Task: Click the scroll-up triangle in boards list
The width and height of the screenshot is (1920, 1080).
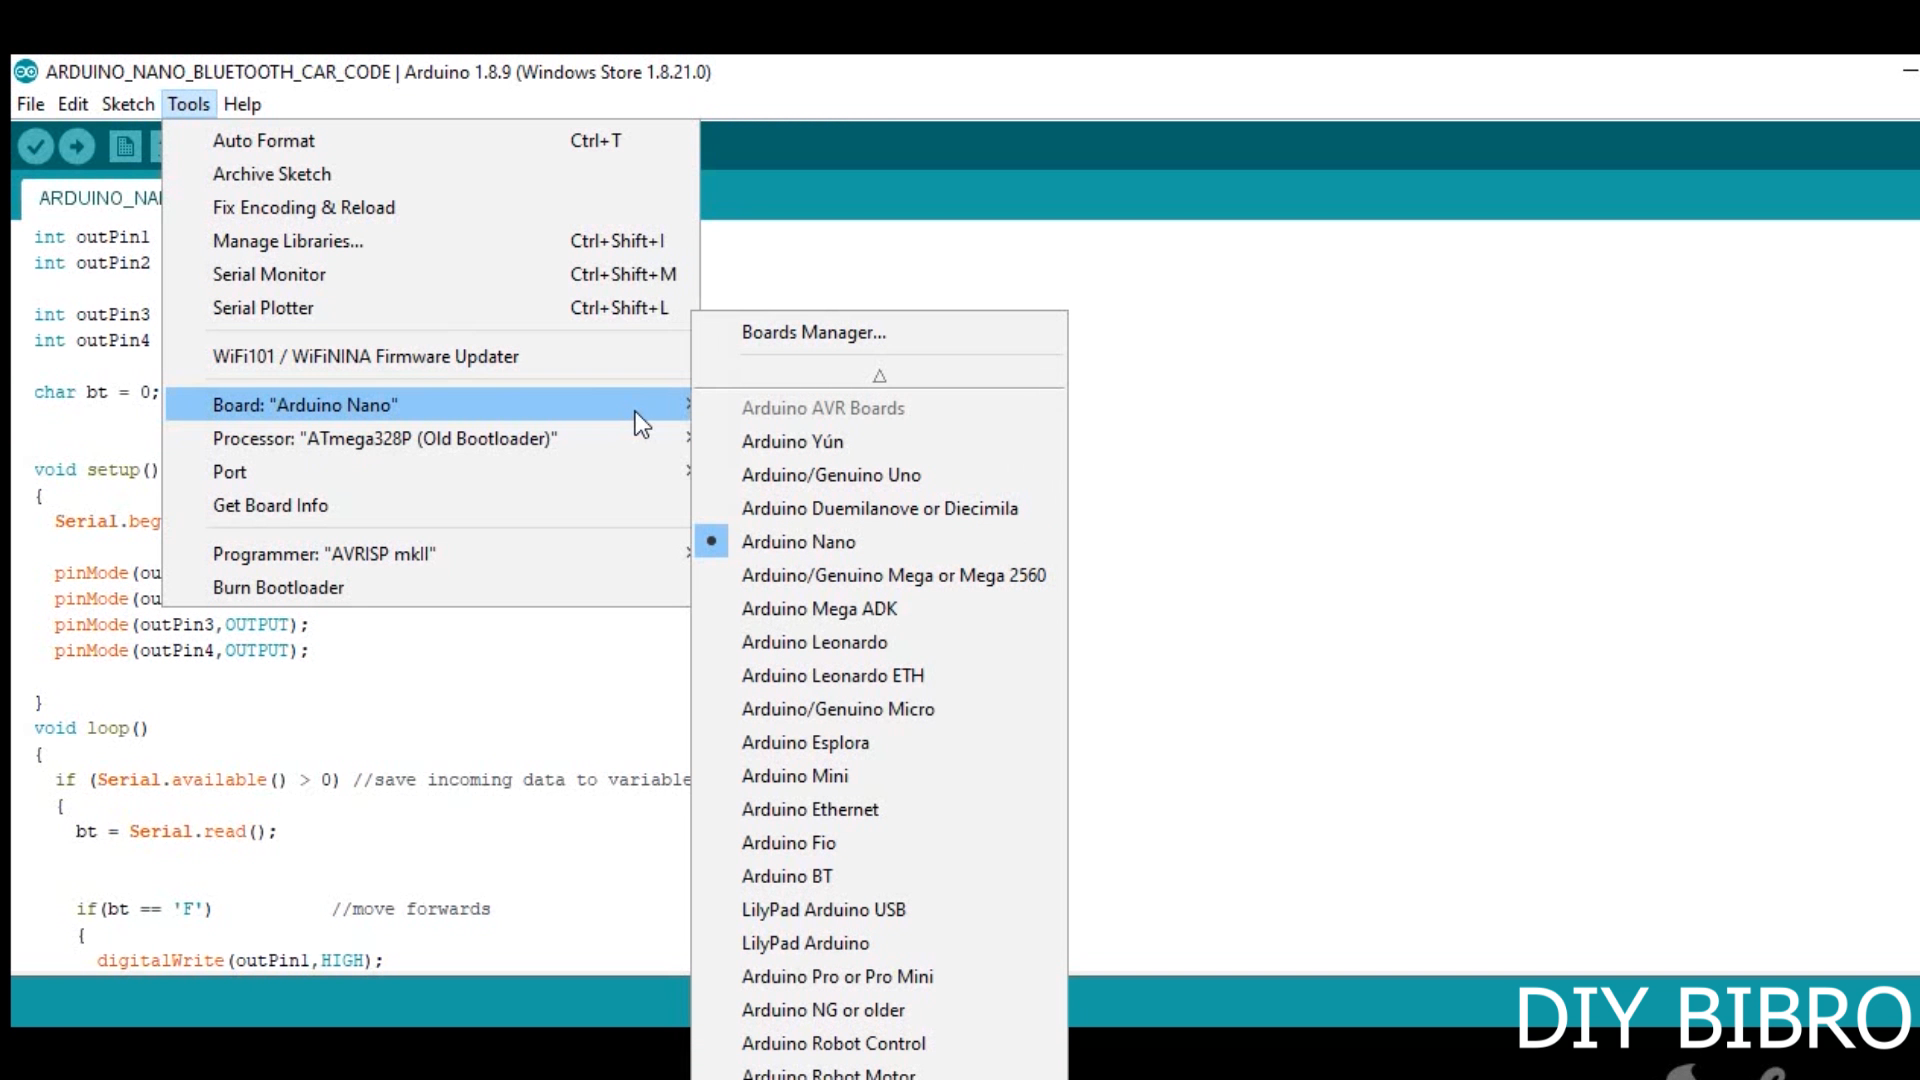Action: pyautogui.click(x=879, y=376)
